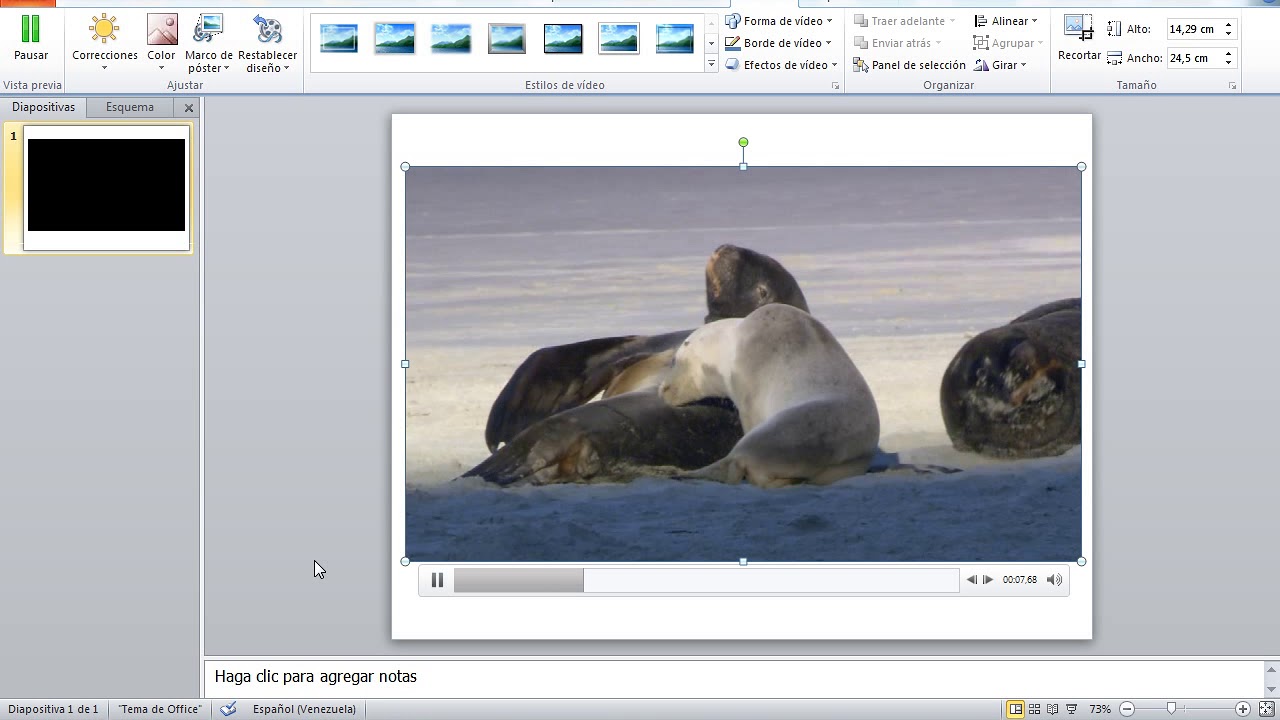
Task: Zoom in with the plus button
Action: [x=1243, y=709]
